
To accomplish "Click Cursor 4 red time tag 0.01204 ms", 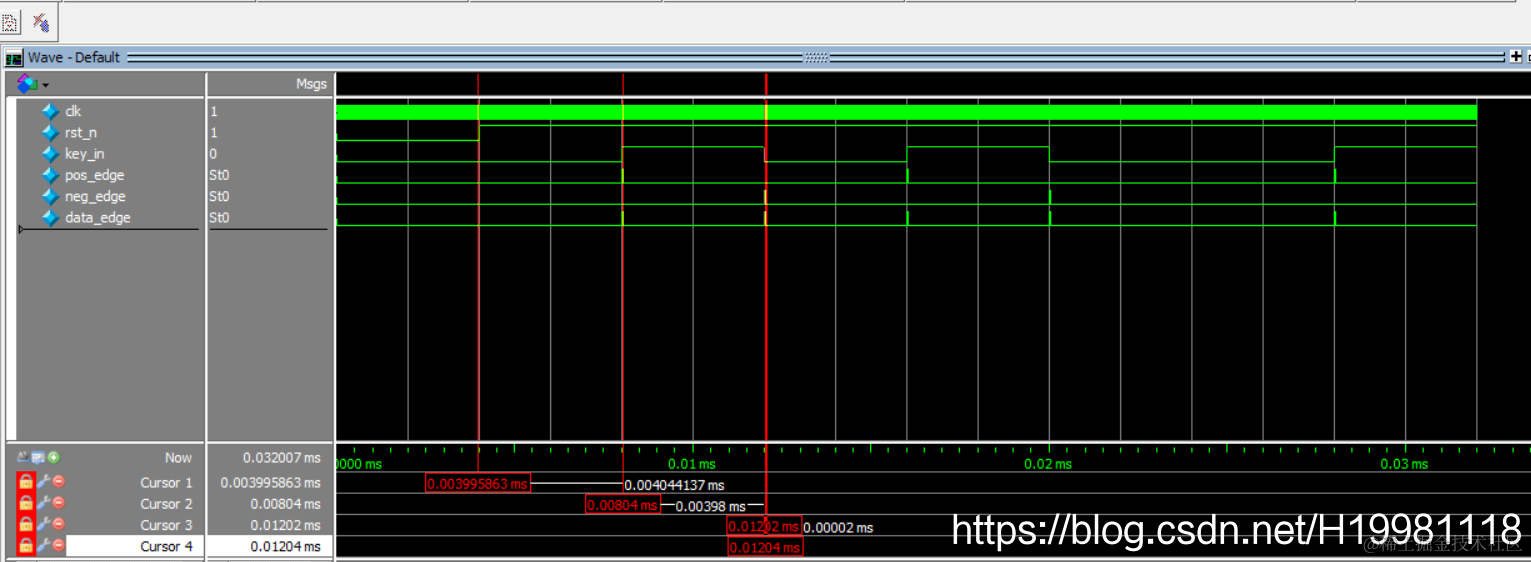I will 765,547.
